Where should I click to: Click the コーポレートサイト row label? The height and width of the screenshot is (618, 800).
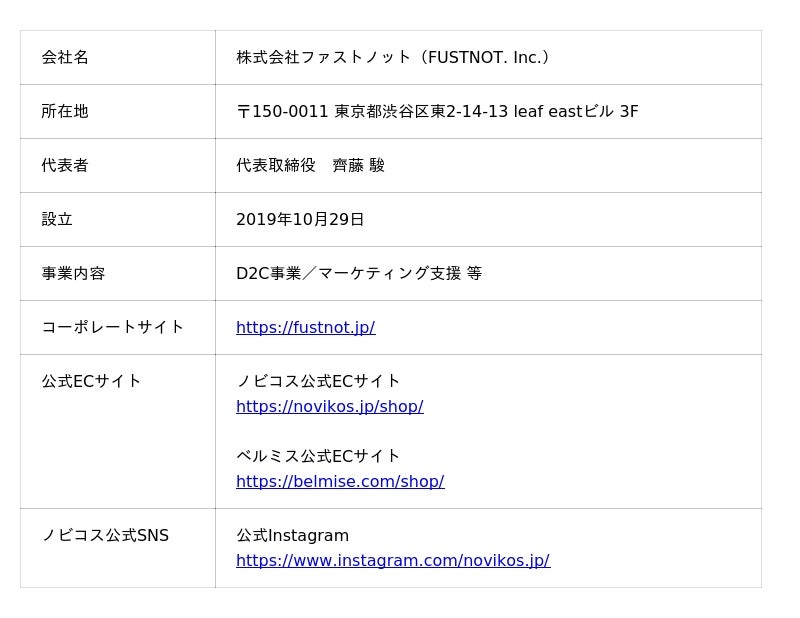pyautogui.click(x=113, y=327)
